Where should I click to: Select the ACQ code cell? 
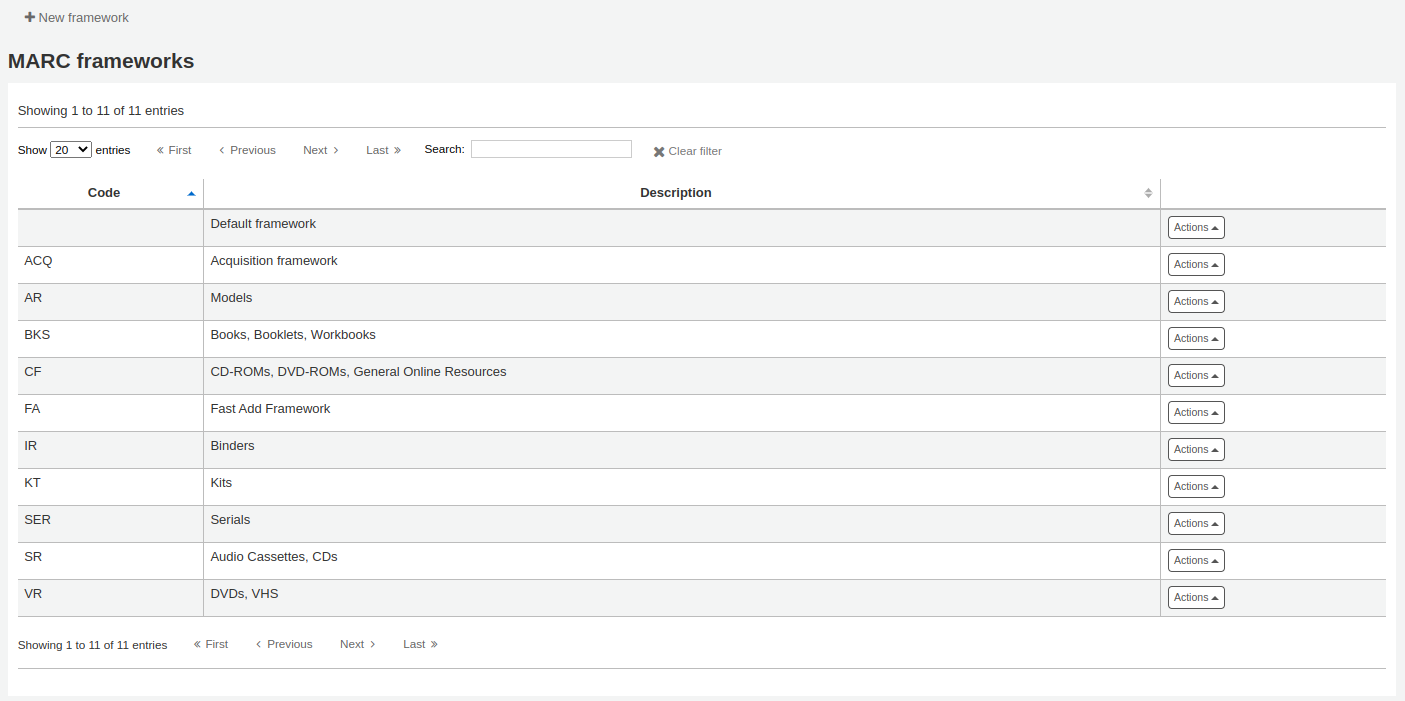[x=110, y=265]
